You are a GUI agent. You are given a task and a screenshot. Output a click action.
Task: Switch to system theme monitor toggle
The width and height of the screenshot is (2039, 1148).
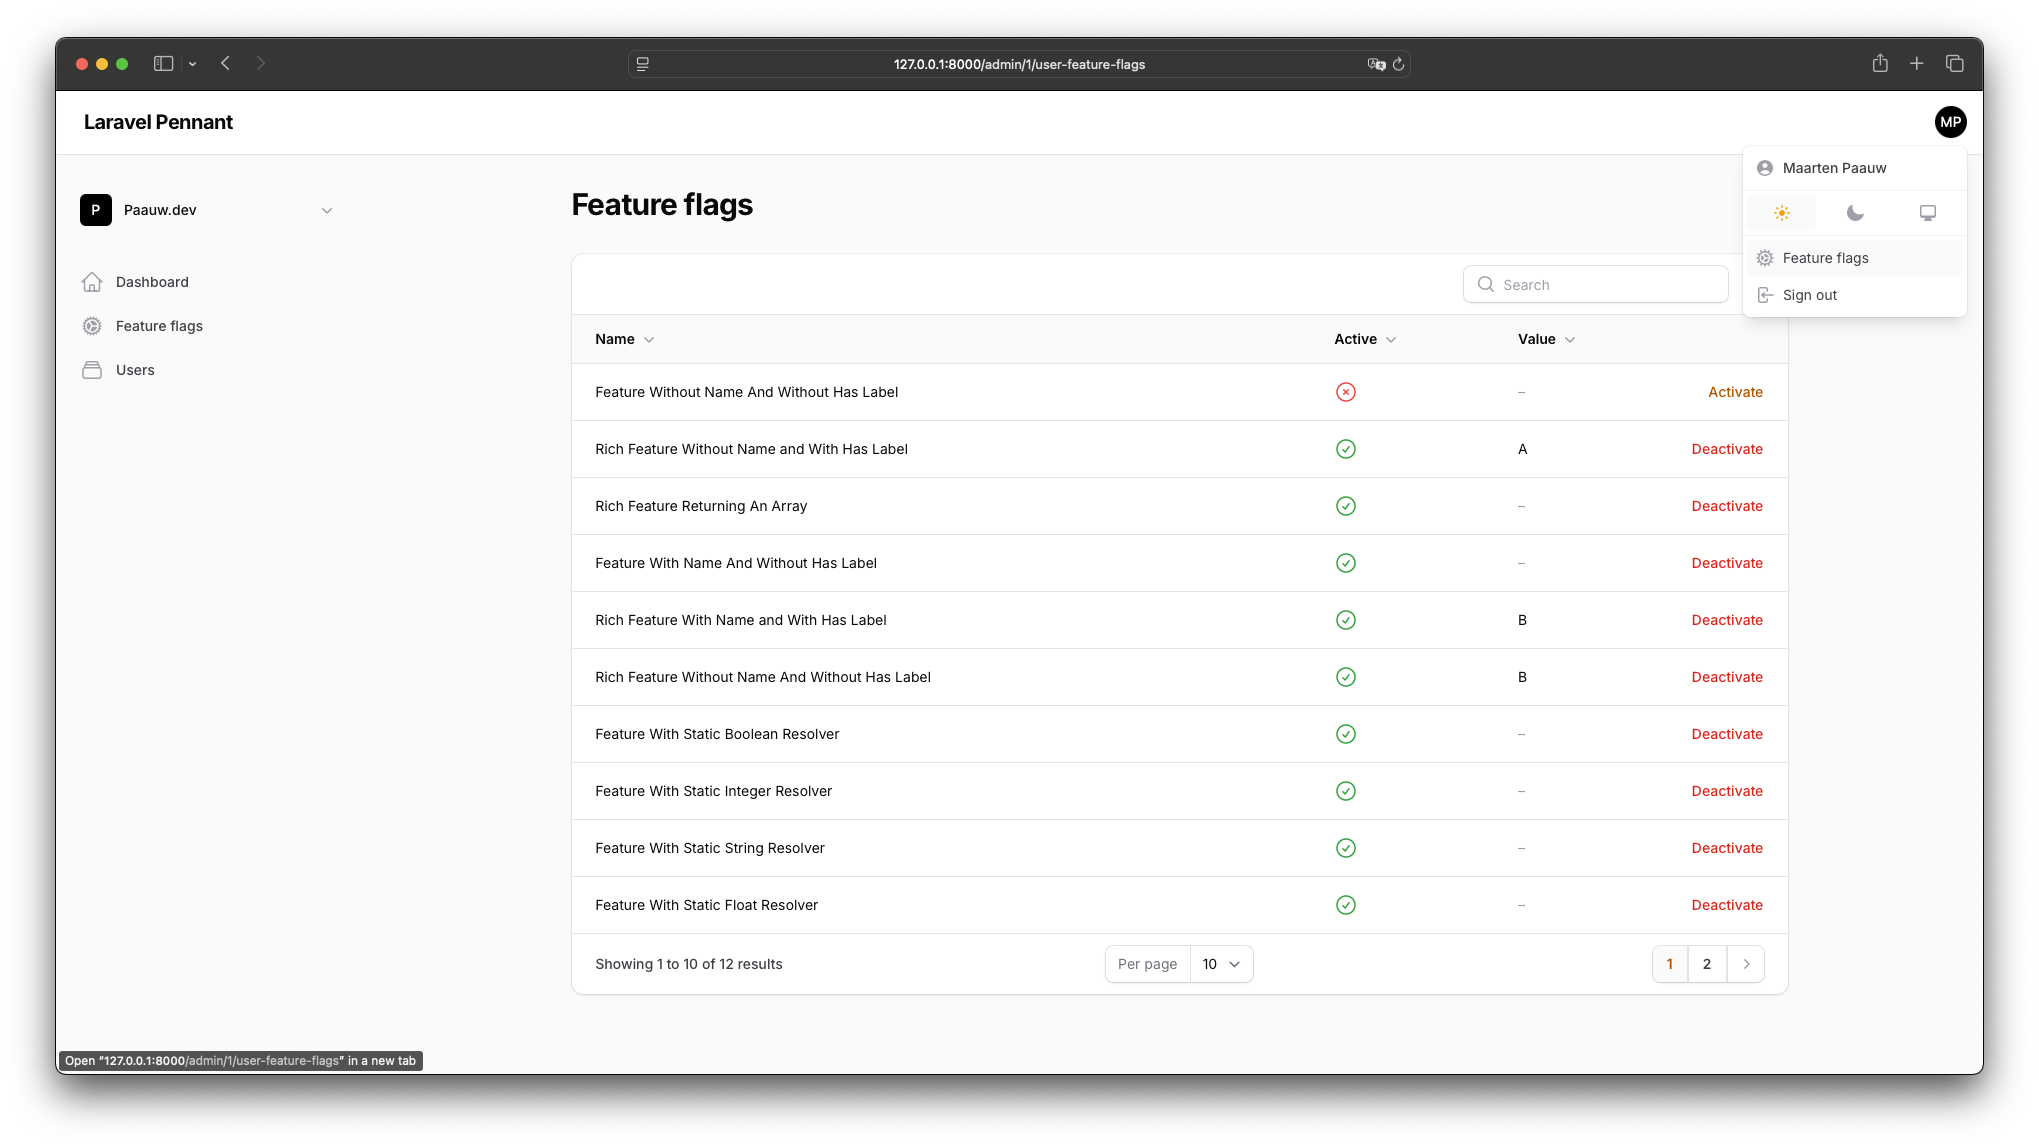click(1928, 213)
